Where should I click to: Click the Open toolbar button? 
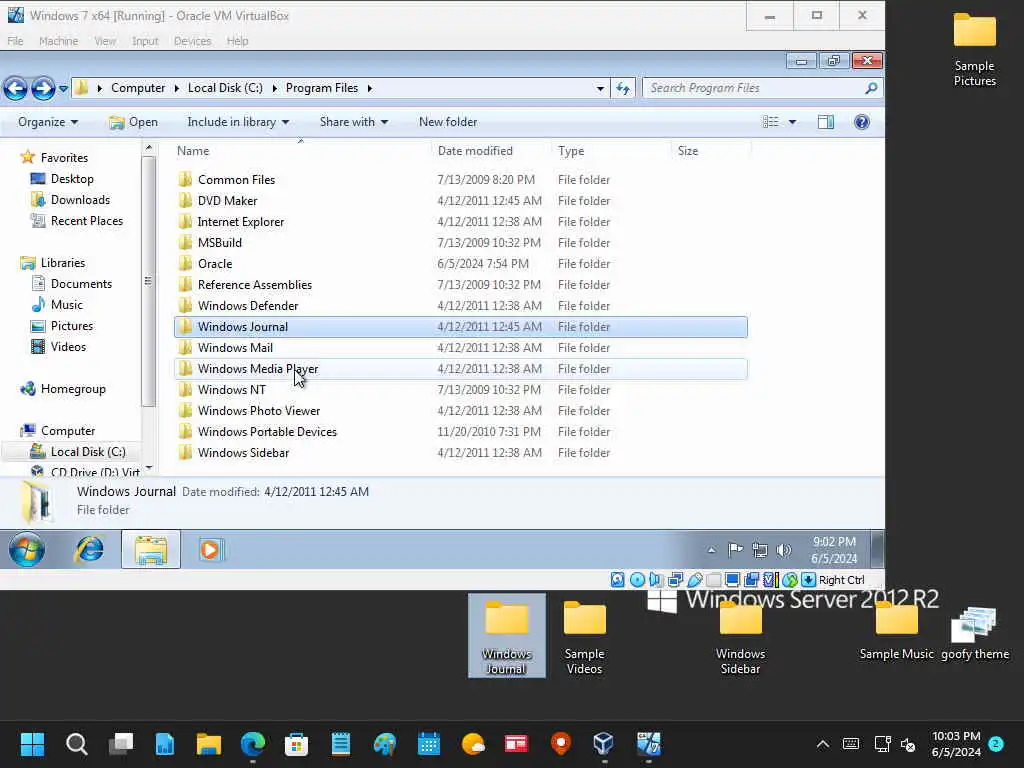point(133,122)
